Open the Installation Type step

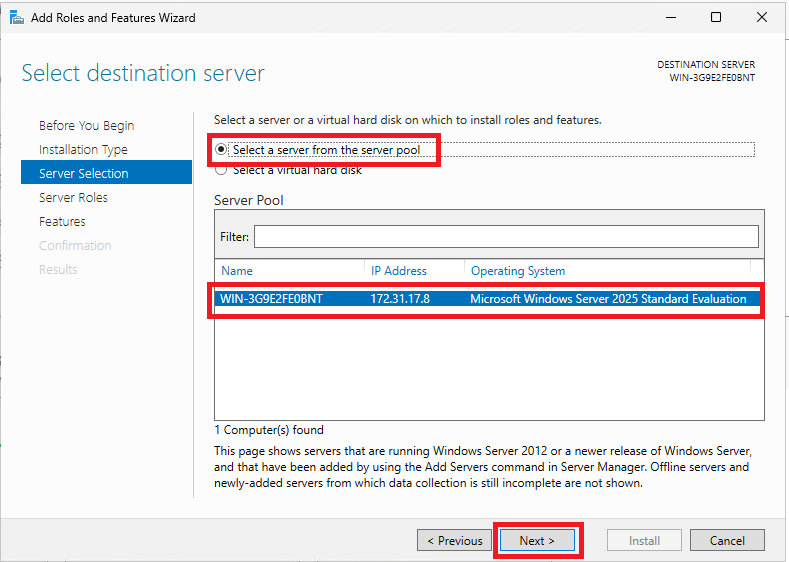[x=83, y=149]
